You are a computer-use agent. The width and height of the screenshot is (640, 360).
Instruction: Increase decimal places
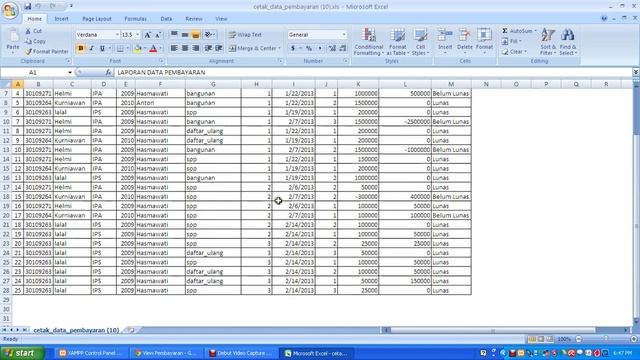tap(332, 49)
